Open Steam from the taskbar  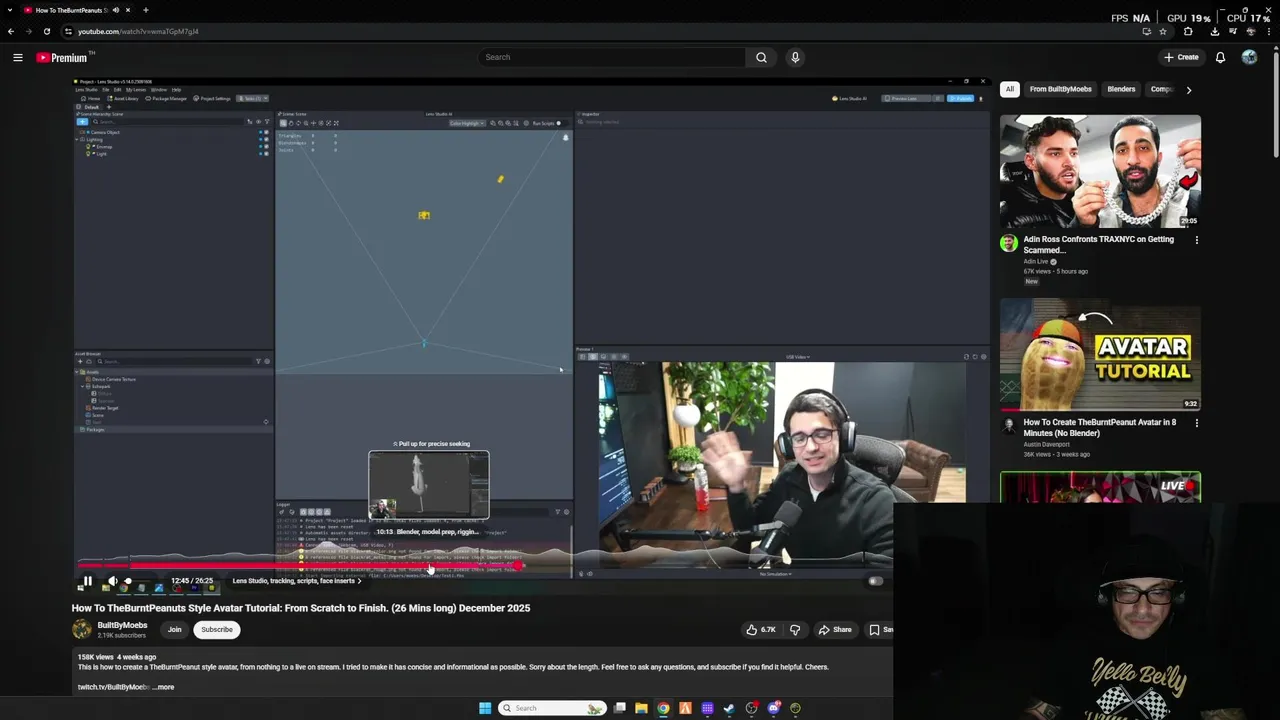pos(729,708)
